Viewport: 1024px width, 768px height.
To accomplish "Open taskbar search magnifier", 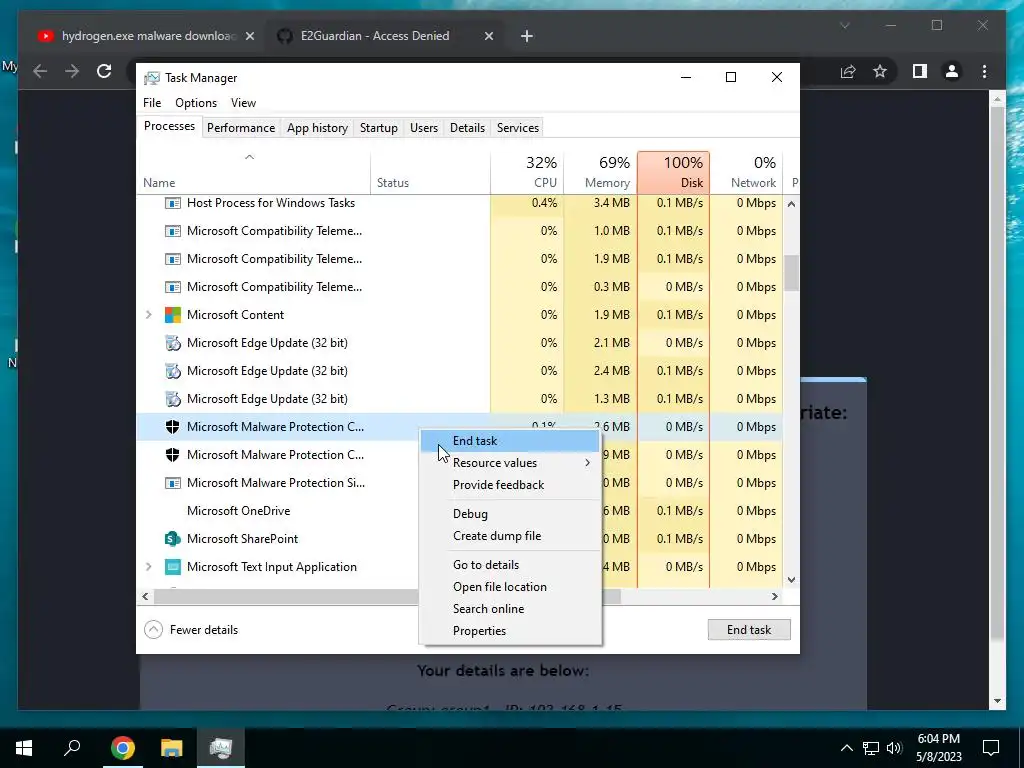I will coord(72,748).
